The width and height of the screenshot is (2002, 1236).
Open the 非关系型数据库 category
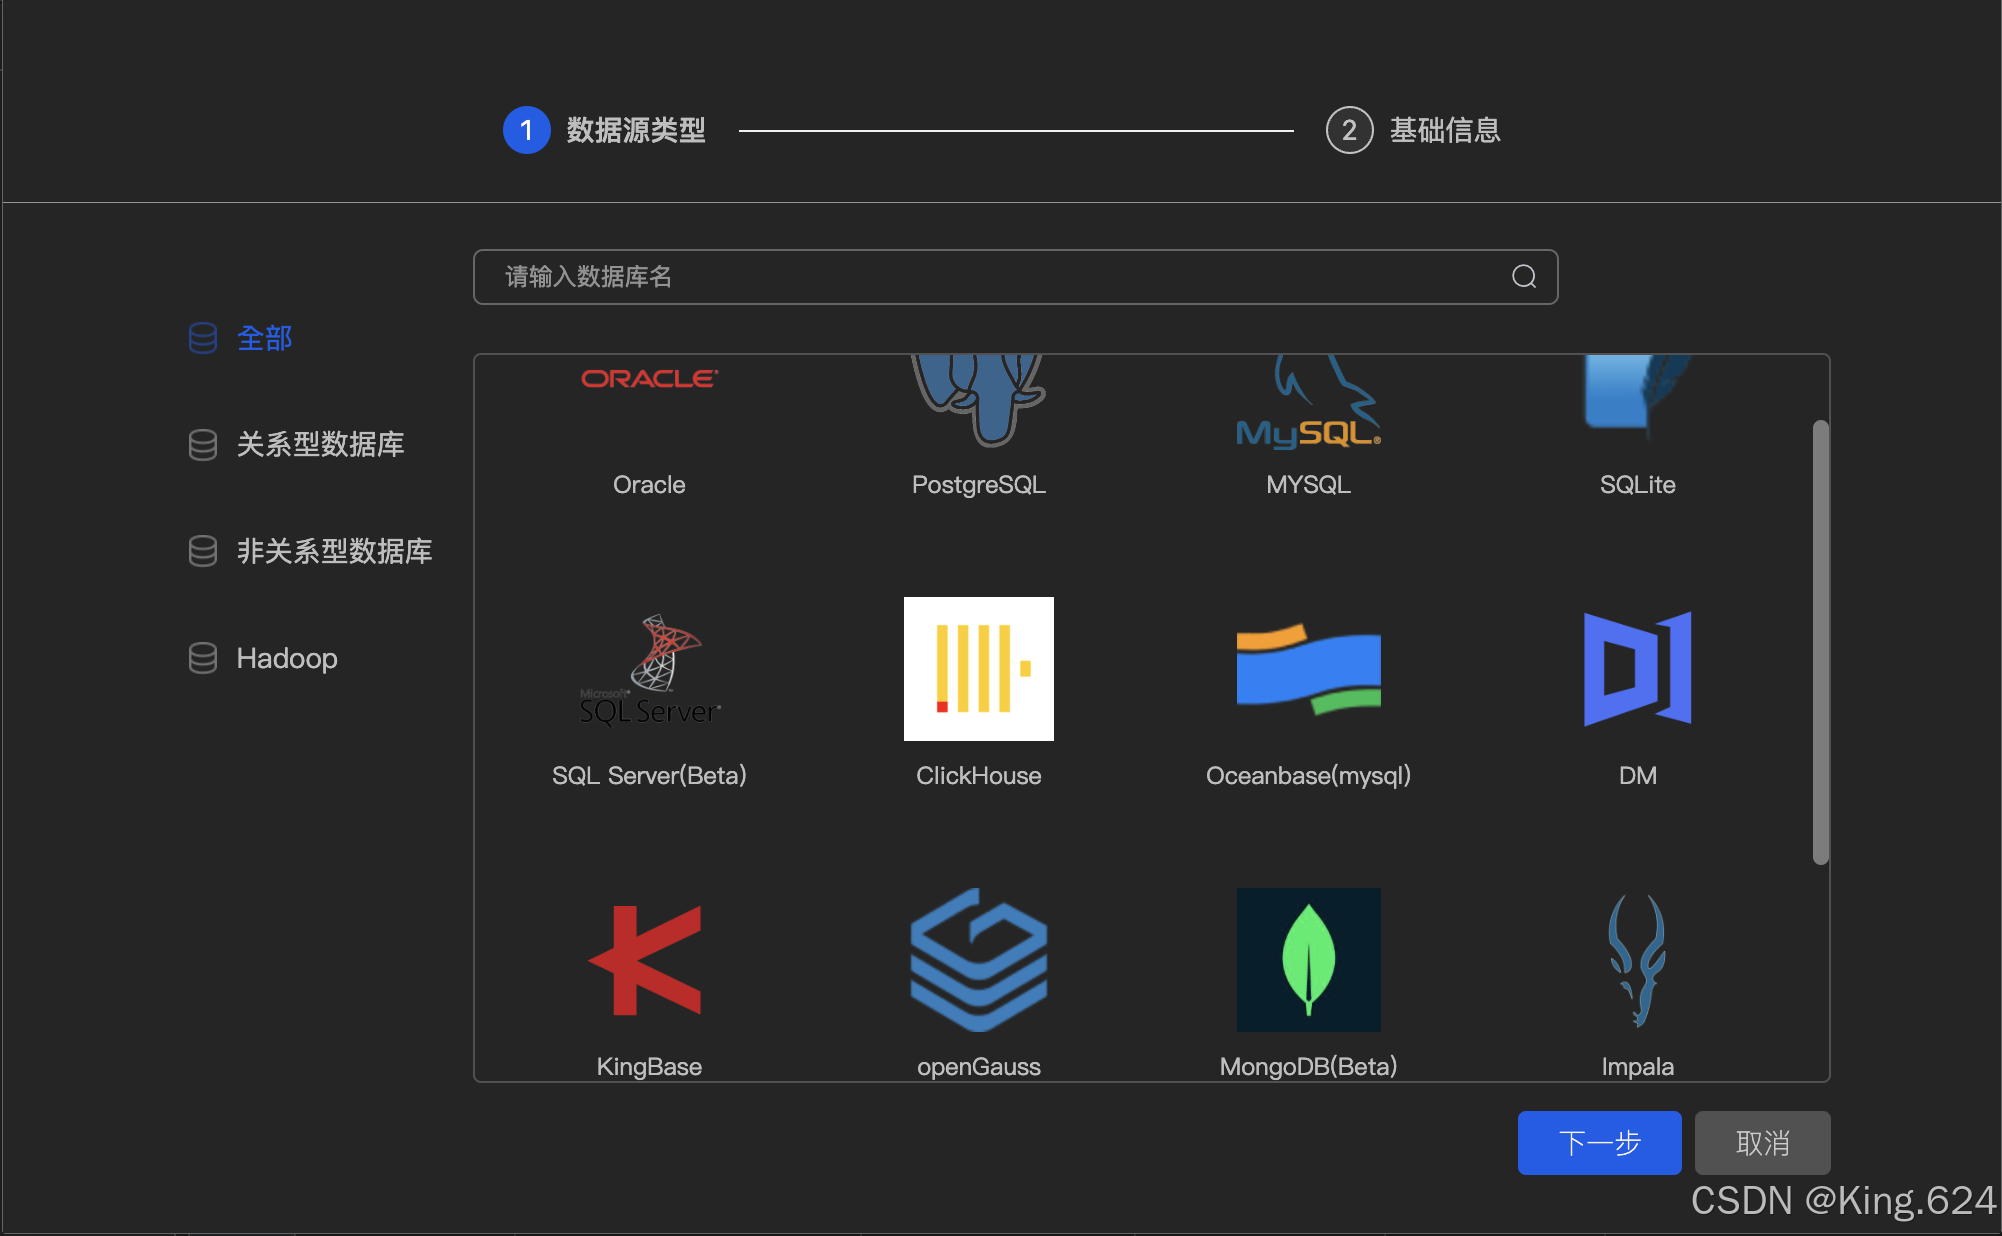[x=333, y=551]
